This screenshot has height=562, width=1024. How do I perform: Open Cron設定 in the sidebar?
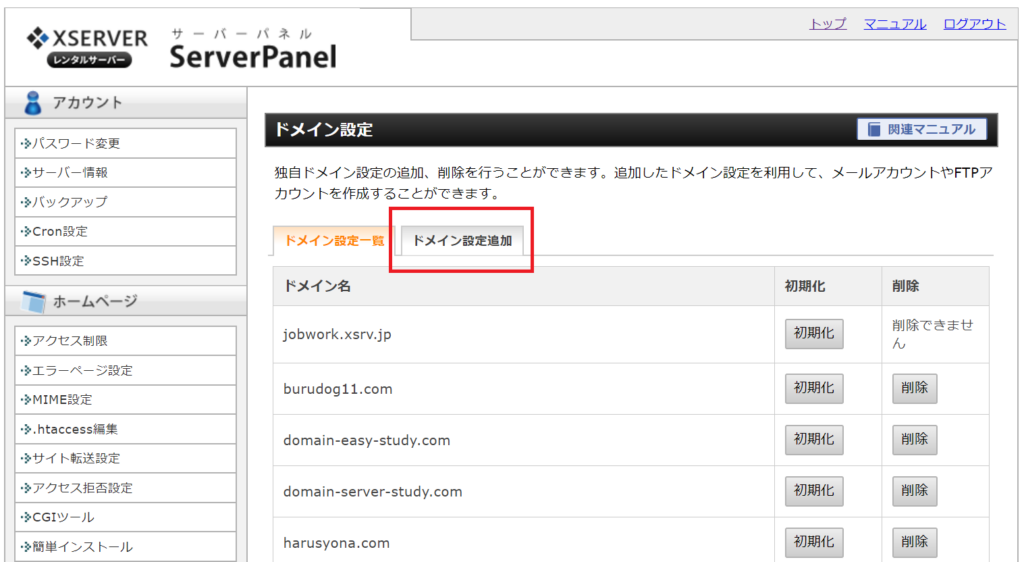click(125, 231)
